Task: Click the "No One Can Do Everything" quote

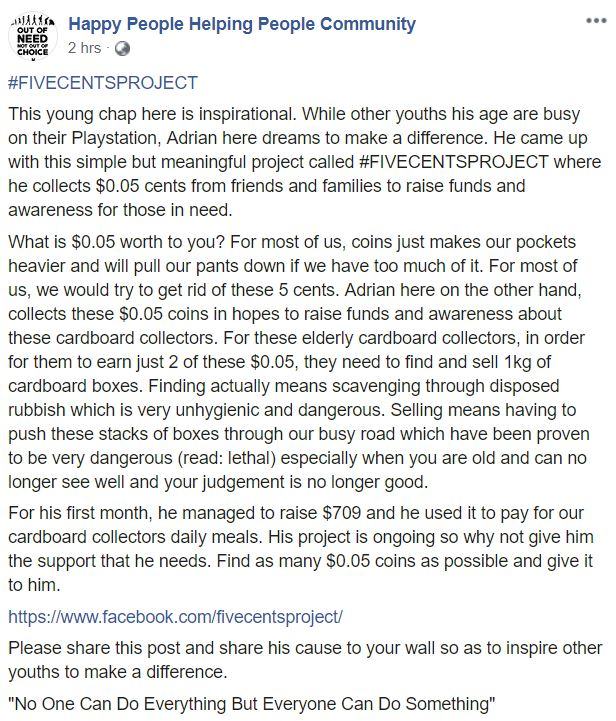Action: click(x=251, y=702)
